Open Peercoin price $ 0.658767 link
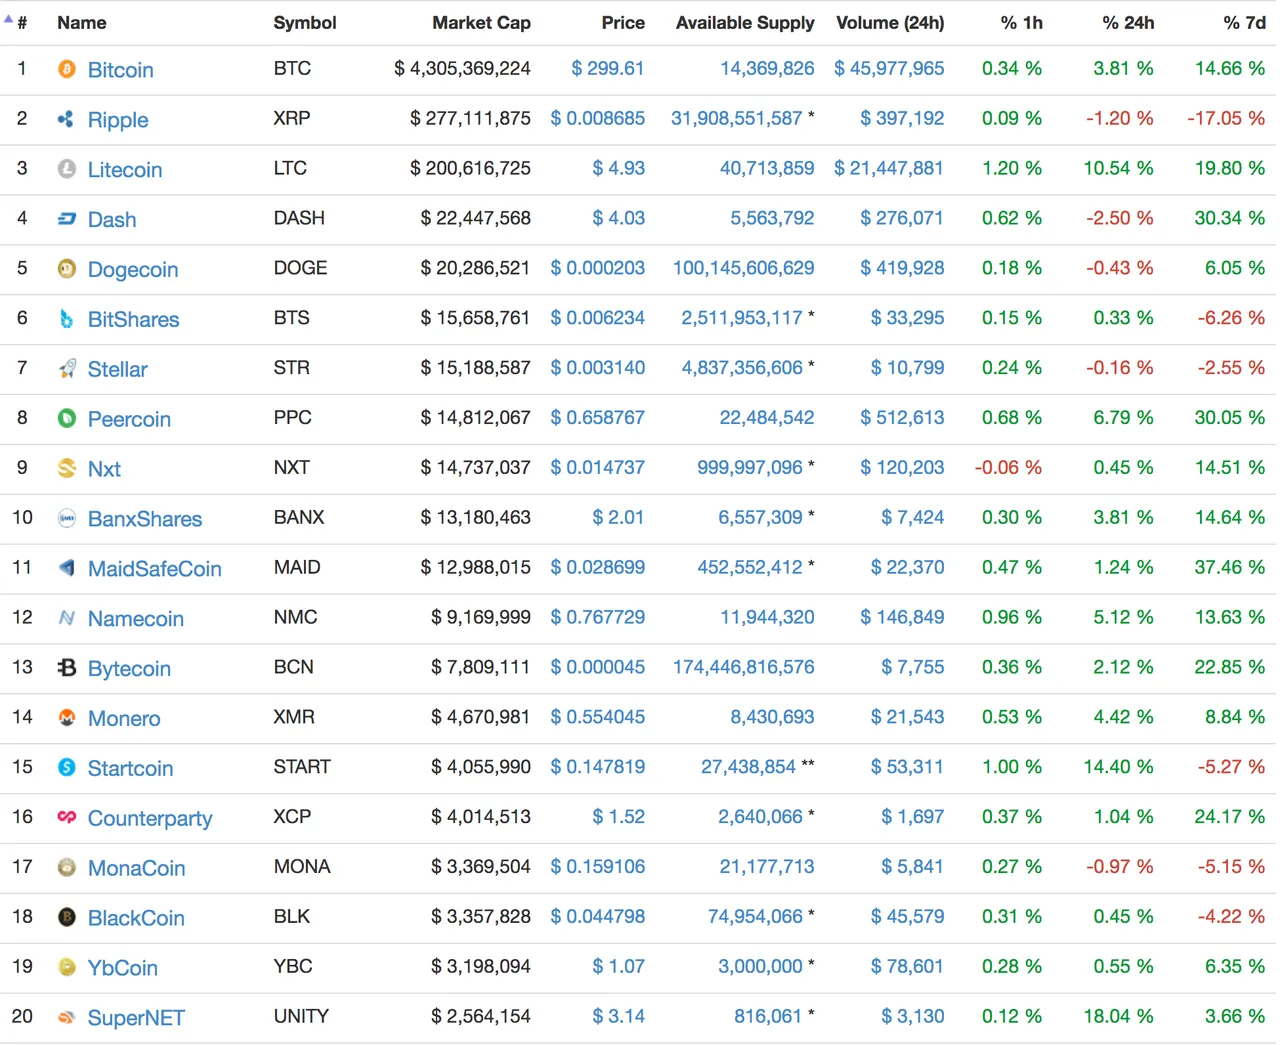 [x=598, y=417]
